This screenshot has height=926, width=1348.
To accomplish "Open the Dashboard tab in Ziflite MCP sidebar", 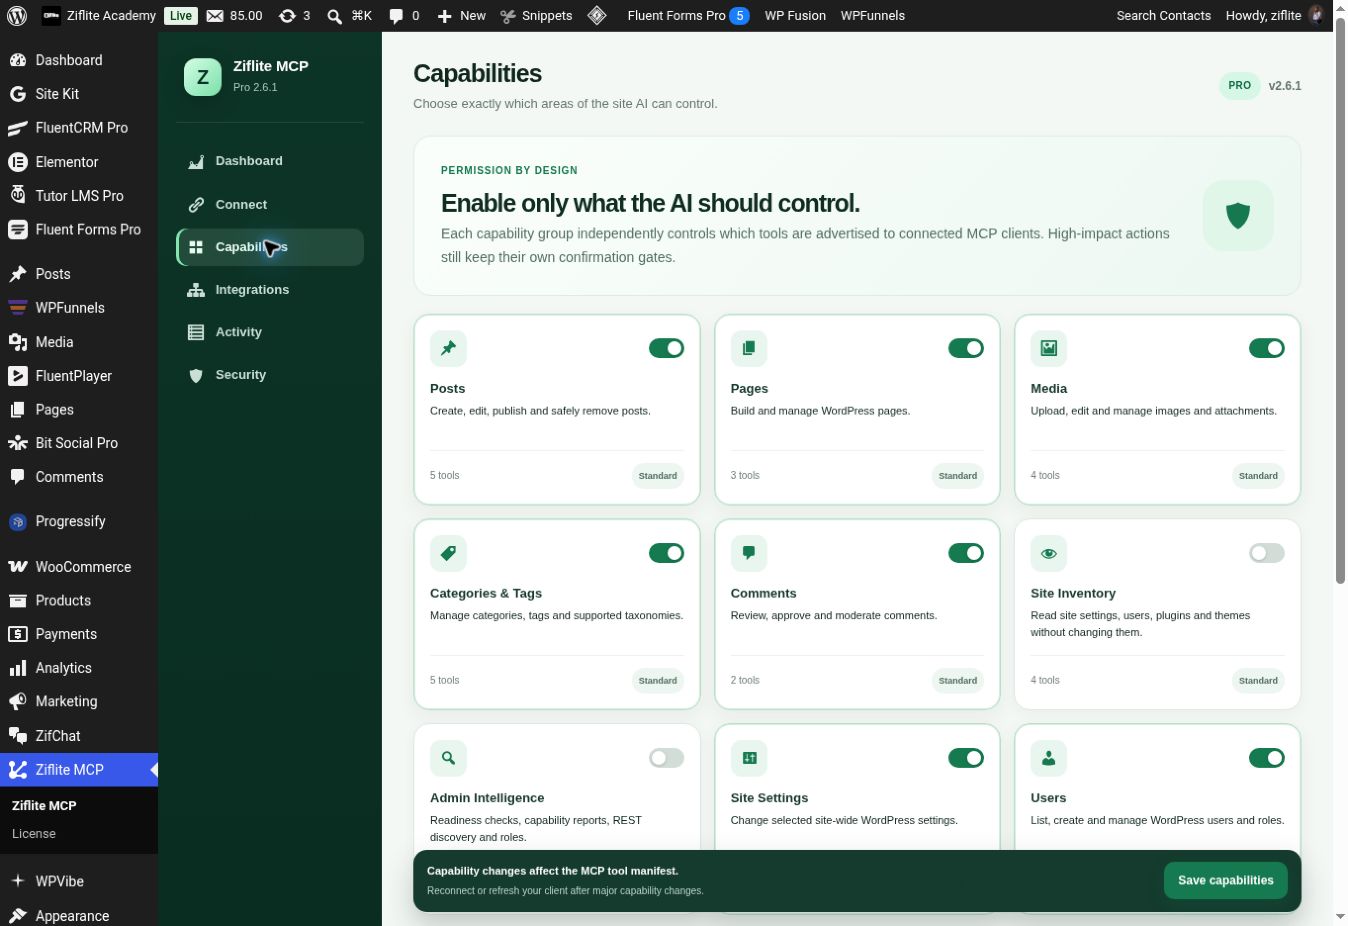I will 270,161.
